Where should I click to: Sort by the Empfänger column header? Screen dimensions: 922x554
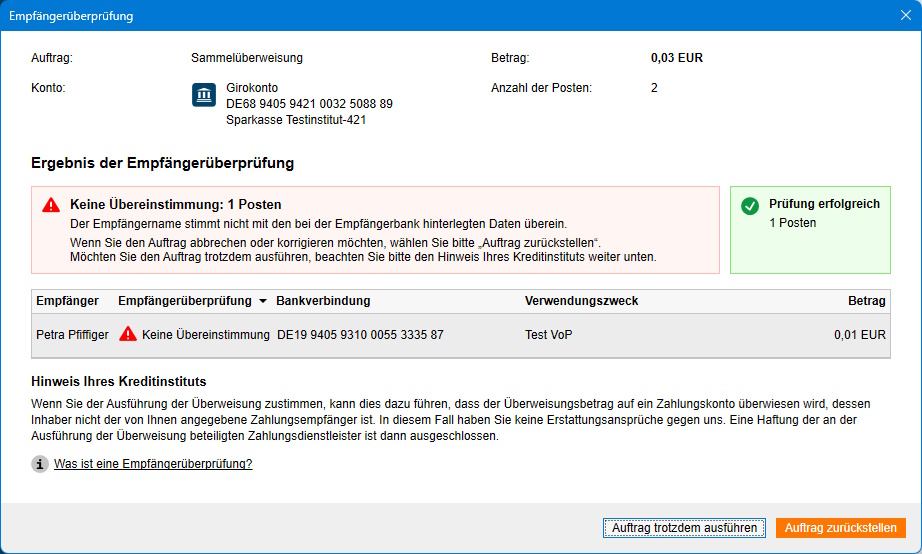pyautogui.click(x=67, y=301)
